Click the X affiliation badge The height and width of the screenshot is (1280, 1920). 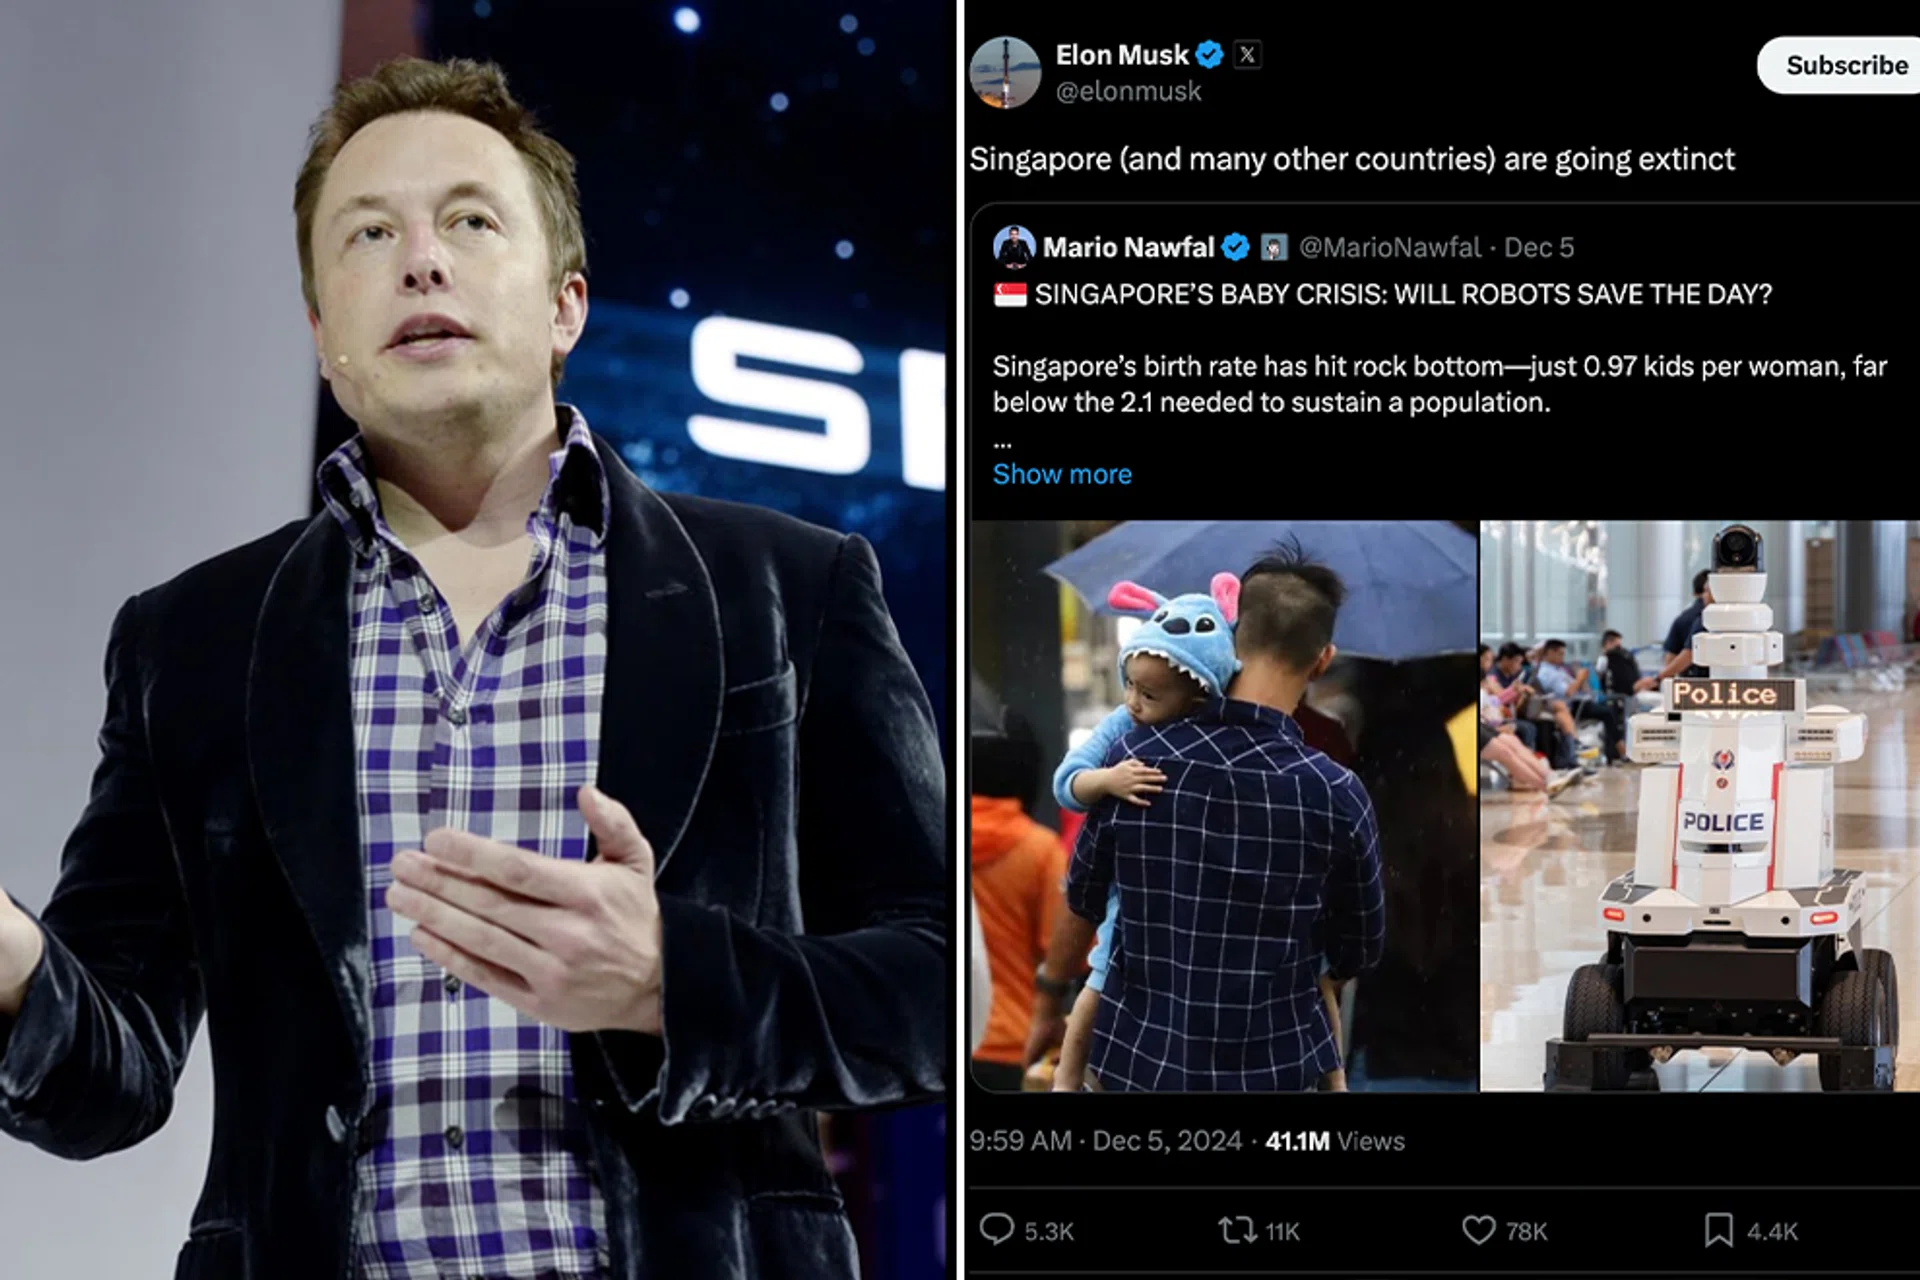pyautogui.click(x=1247, y=55)
